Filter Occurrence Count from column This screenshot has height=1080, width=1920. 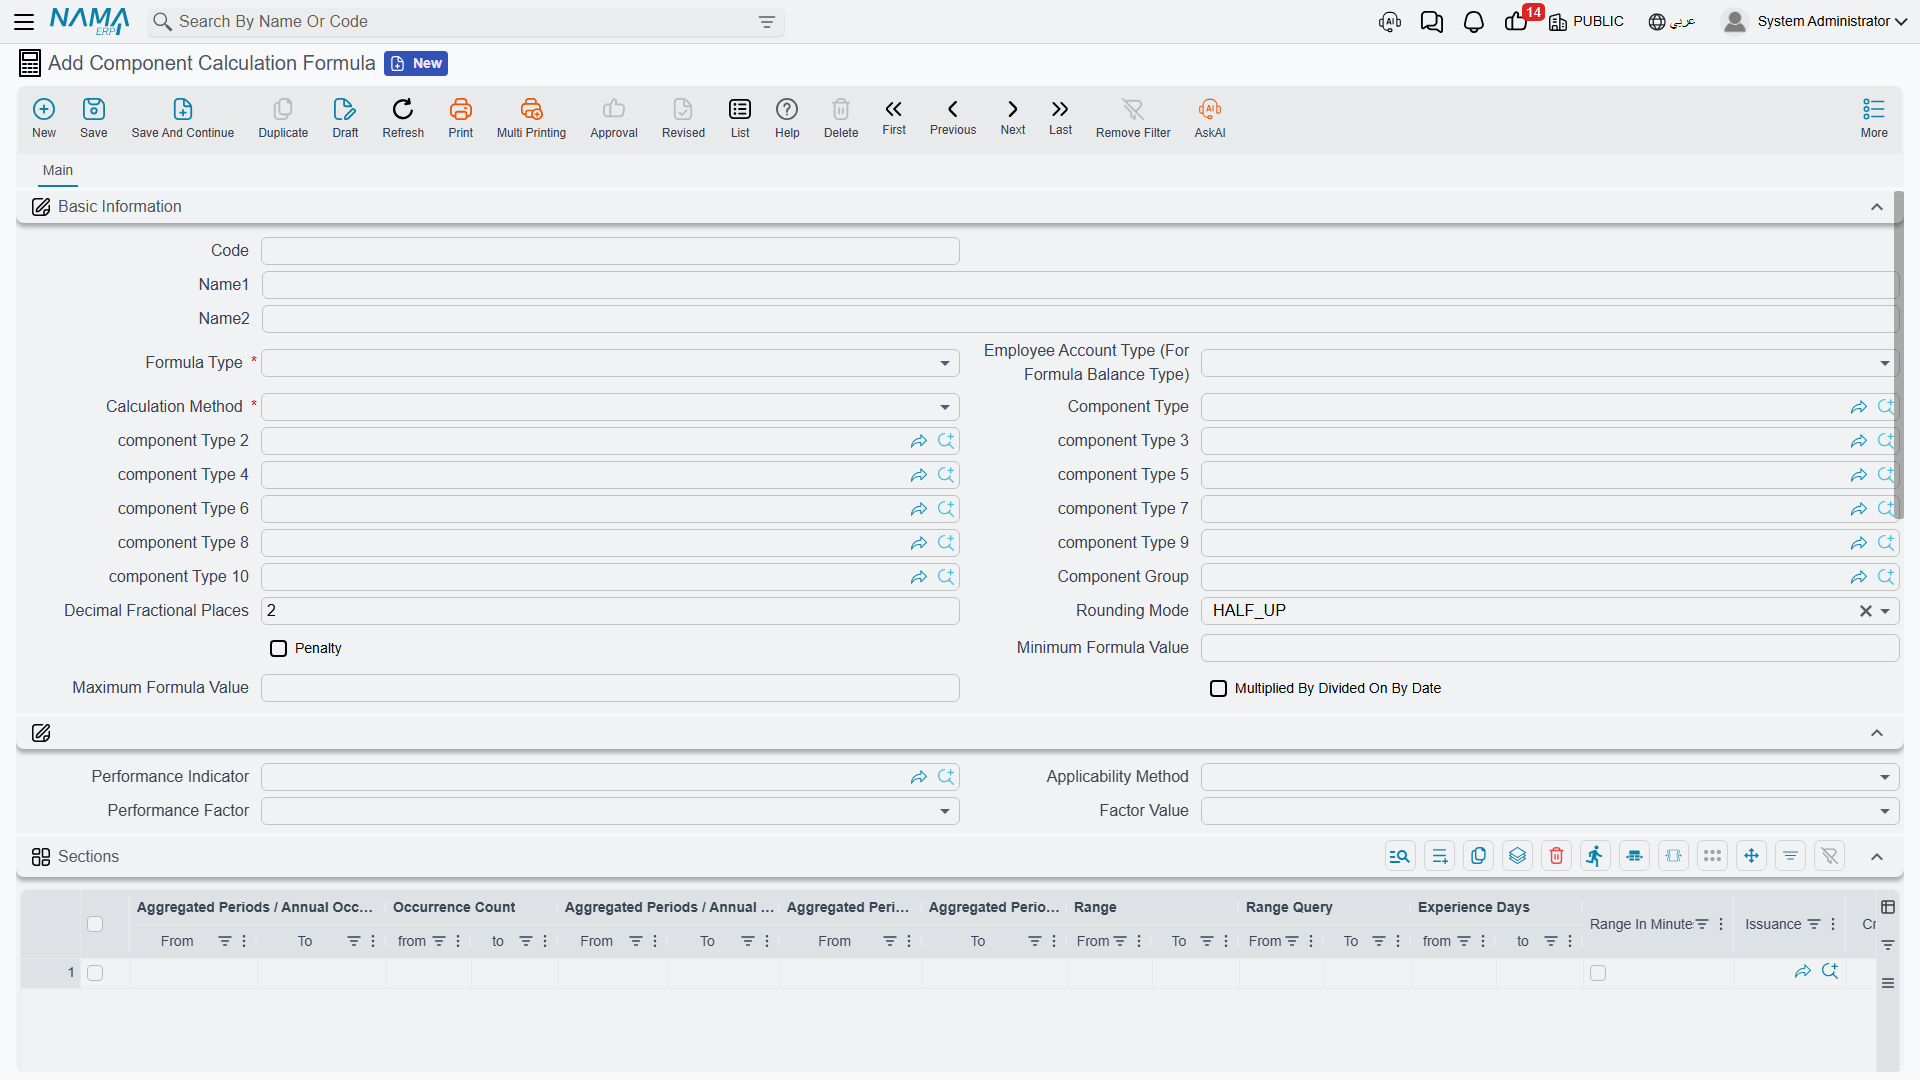[x=438, y=942]
